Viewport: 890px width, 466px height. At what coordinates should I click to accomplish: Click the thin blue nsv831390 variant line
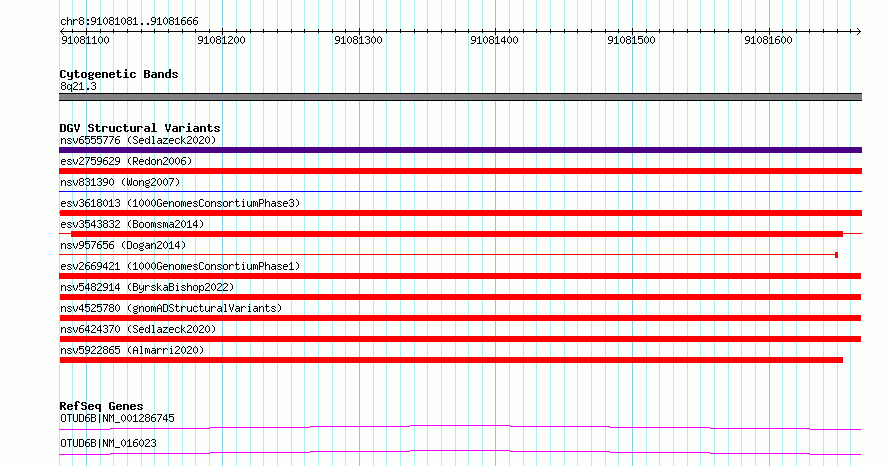460,192
